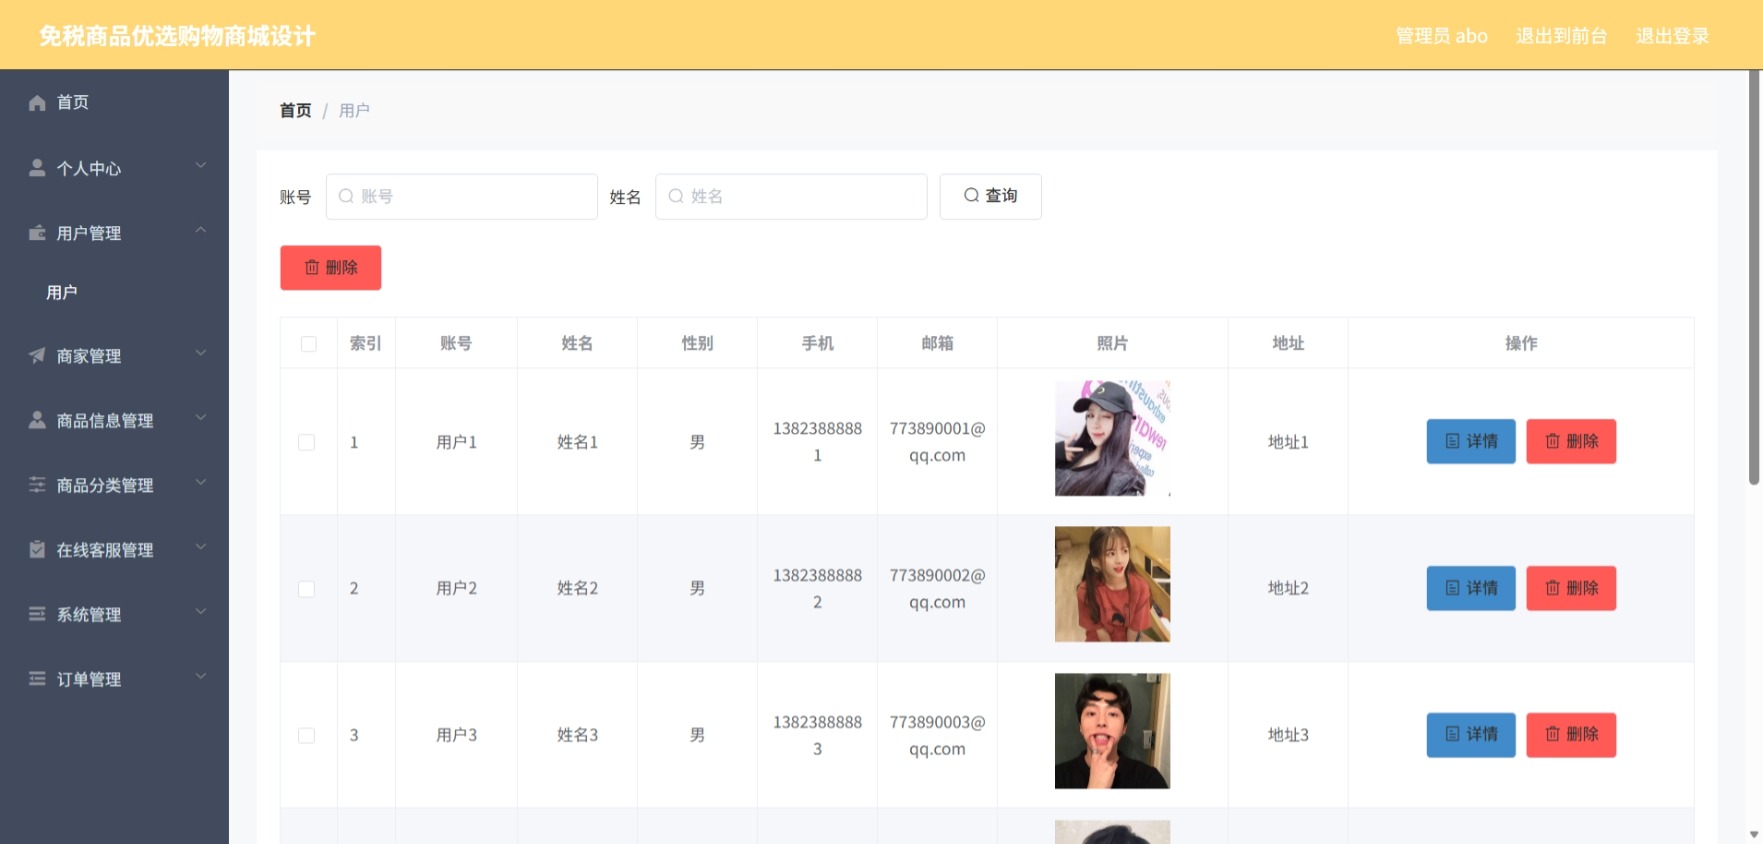Viewport: 1763px width, 844px height.
Task: Open the 个人中心 sidebar menu
Action: [114, 168]
